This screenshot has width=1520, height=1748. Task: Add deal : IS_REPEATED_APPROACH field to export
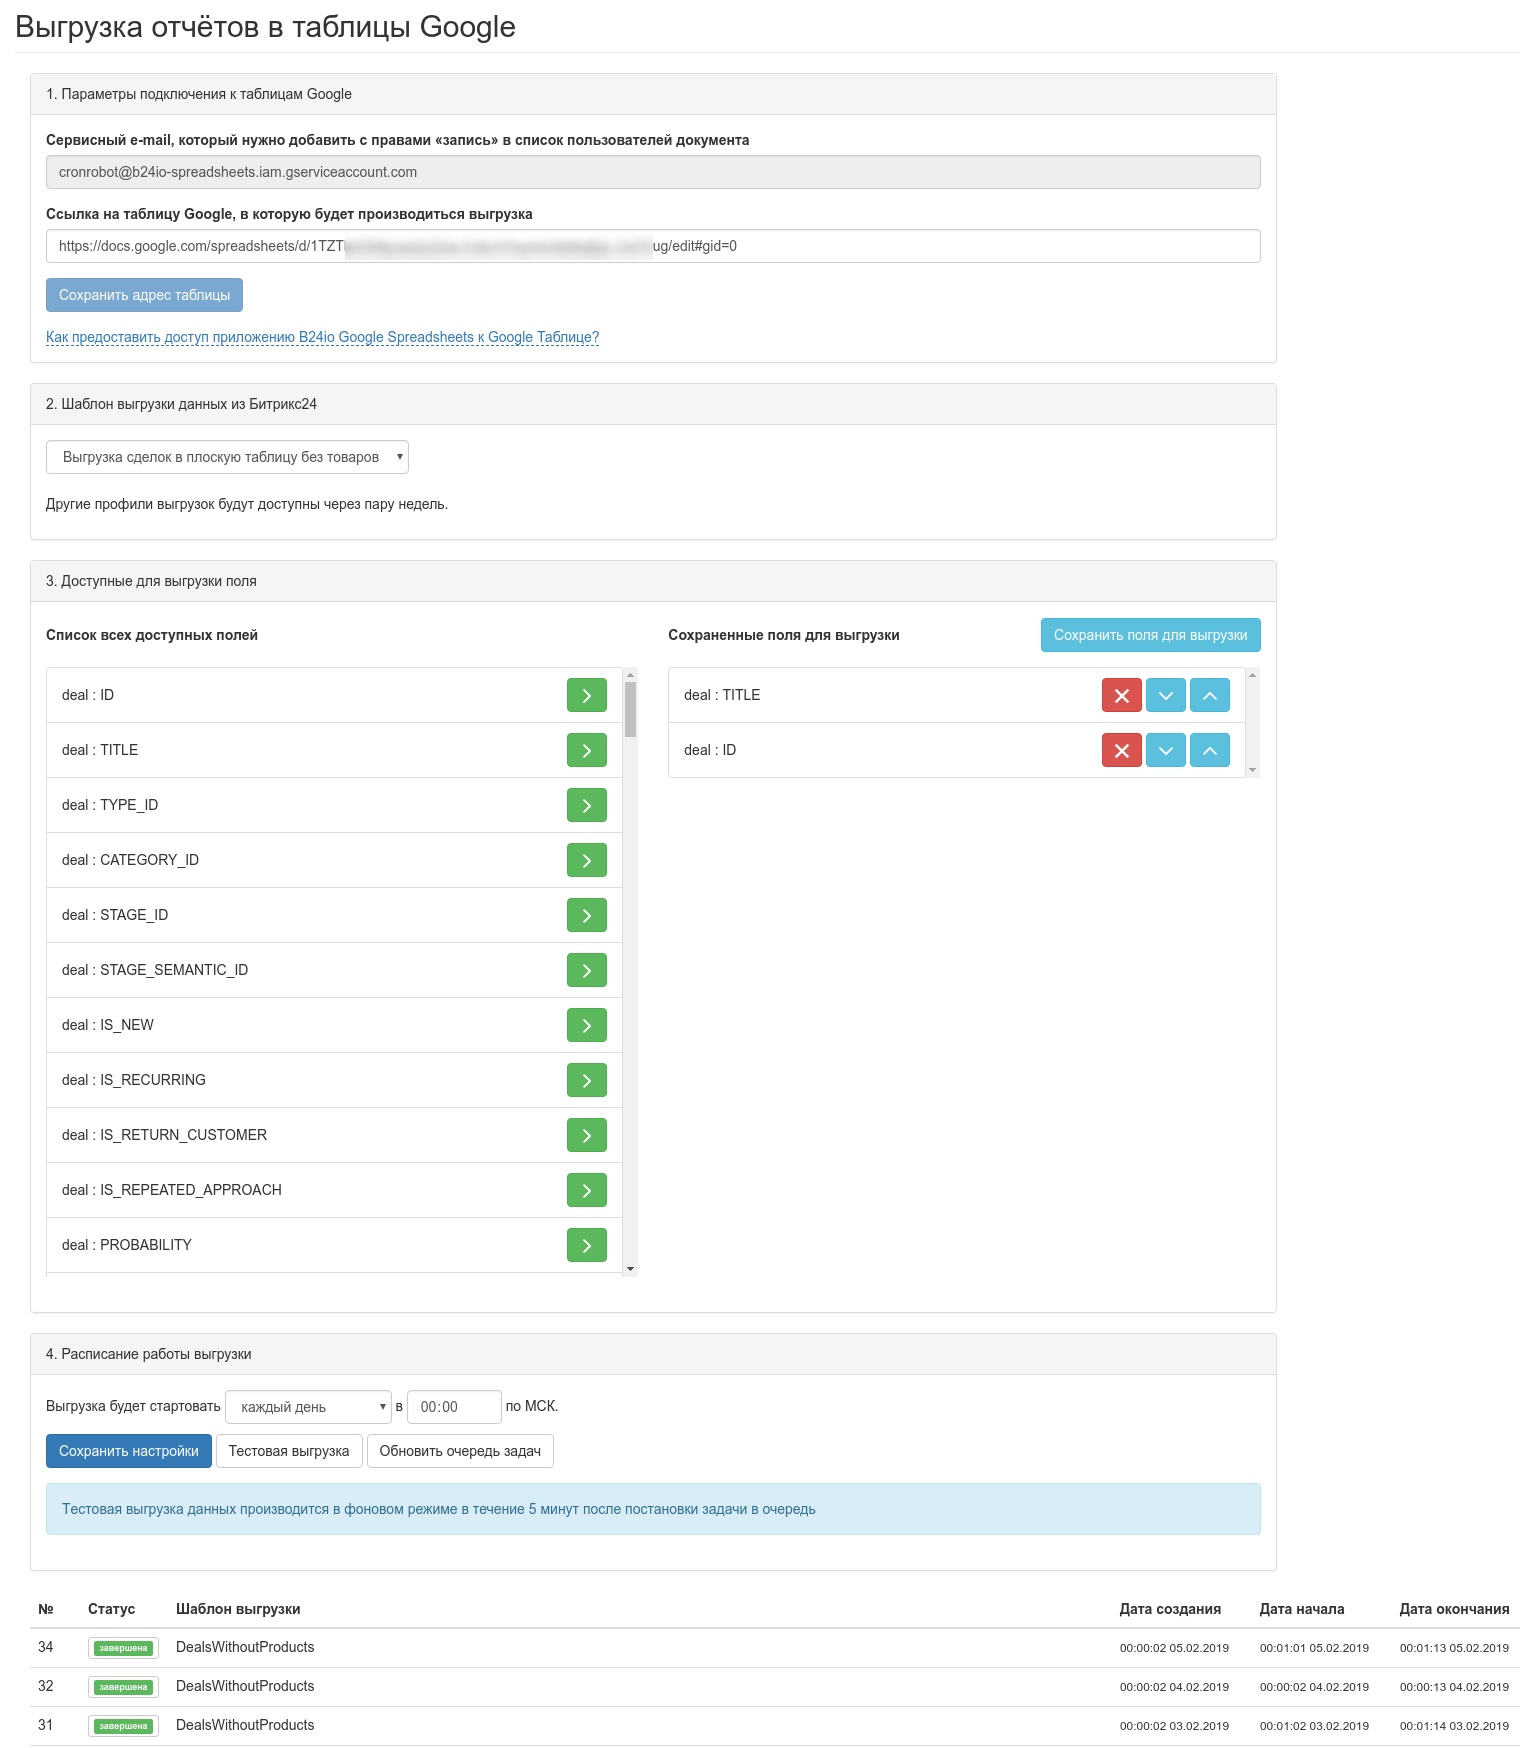point(586,1190)
